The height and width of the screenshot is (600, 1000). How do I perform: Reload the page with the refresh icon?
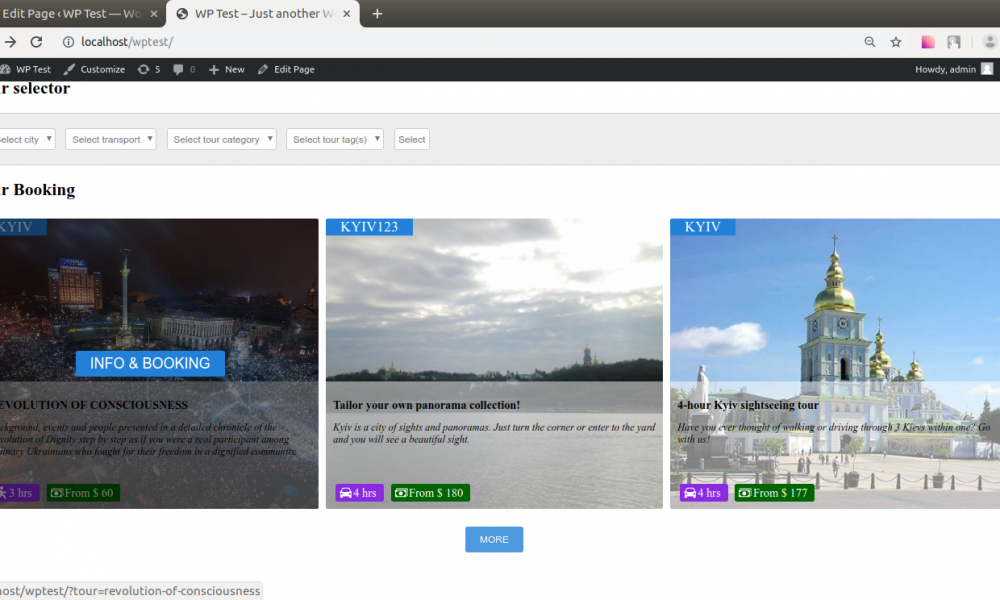coord(36,42)
